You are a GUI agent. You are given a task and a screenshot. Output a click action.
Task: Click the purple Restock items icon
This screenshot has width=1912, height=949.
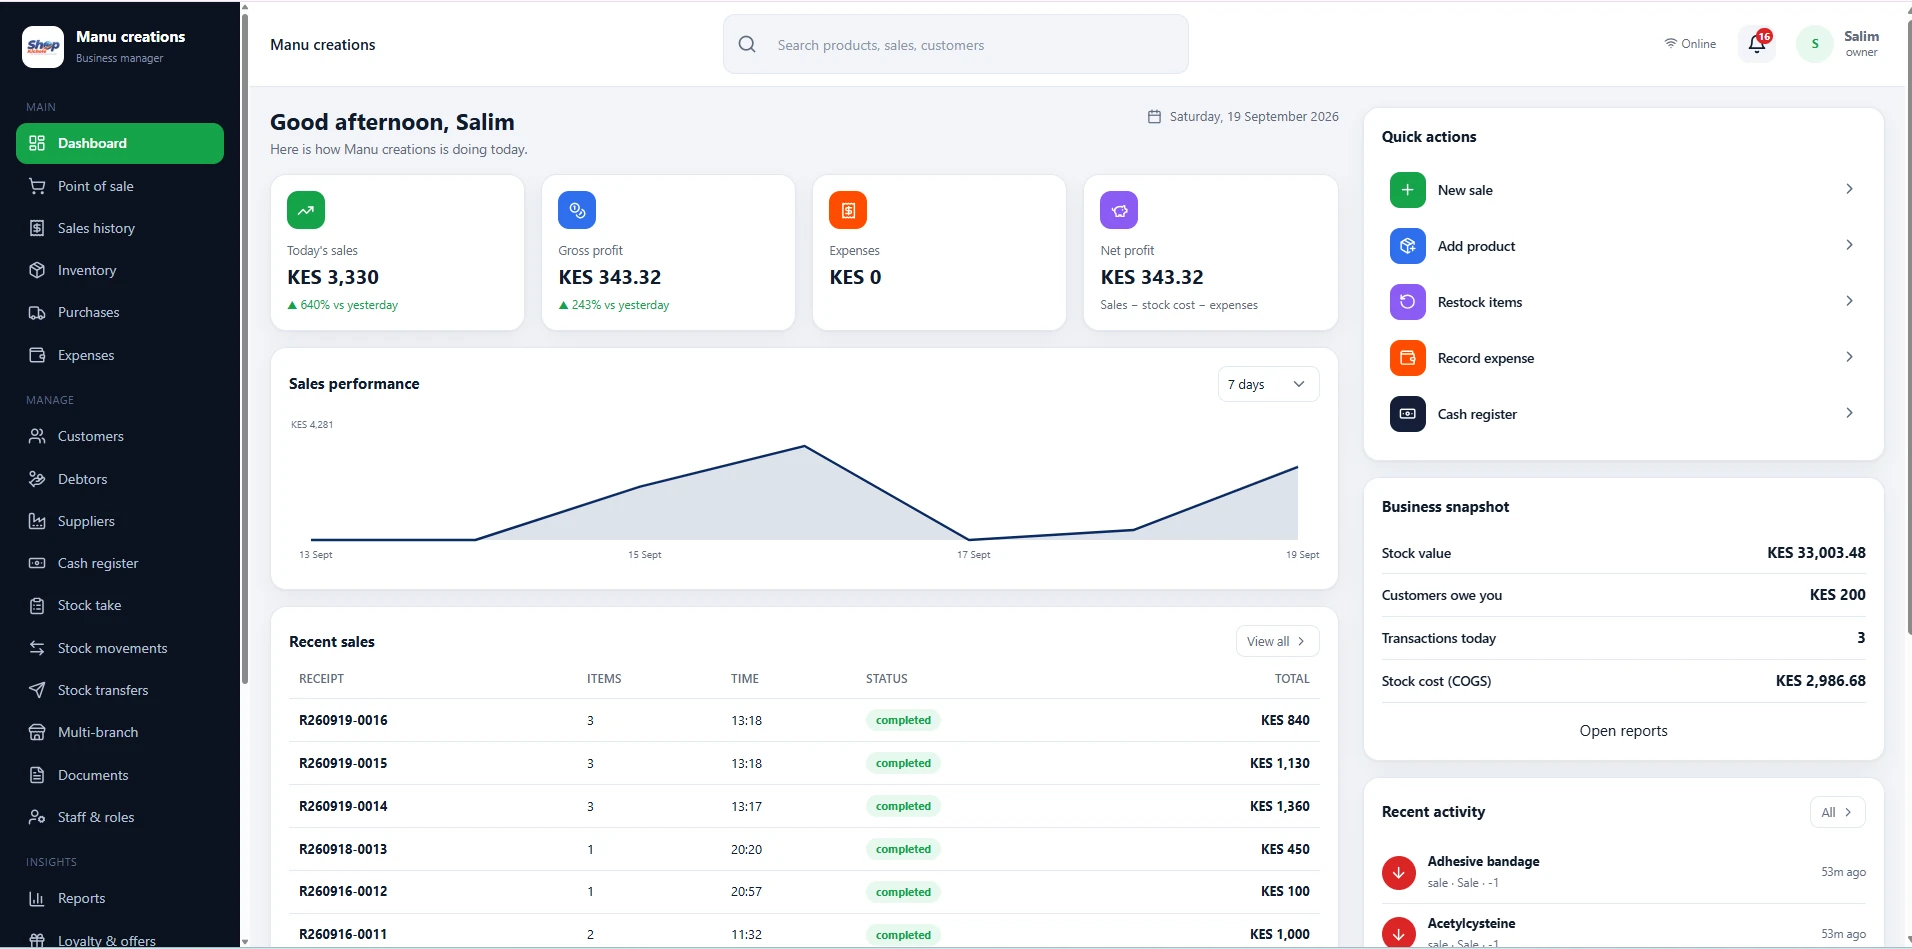(x=1407, y=302)
